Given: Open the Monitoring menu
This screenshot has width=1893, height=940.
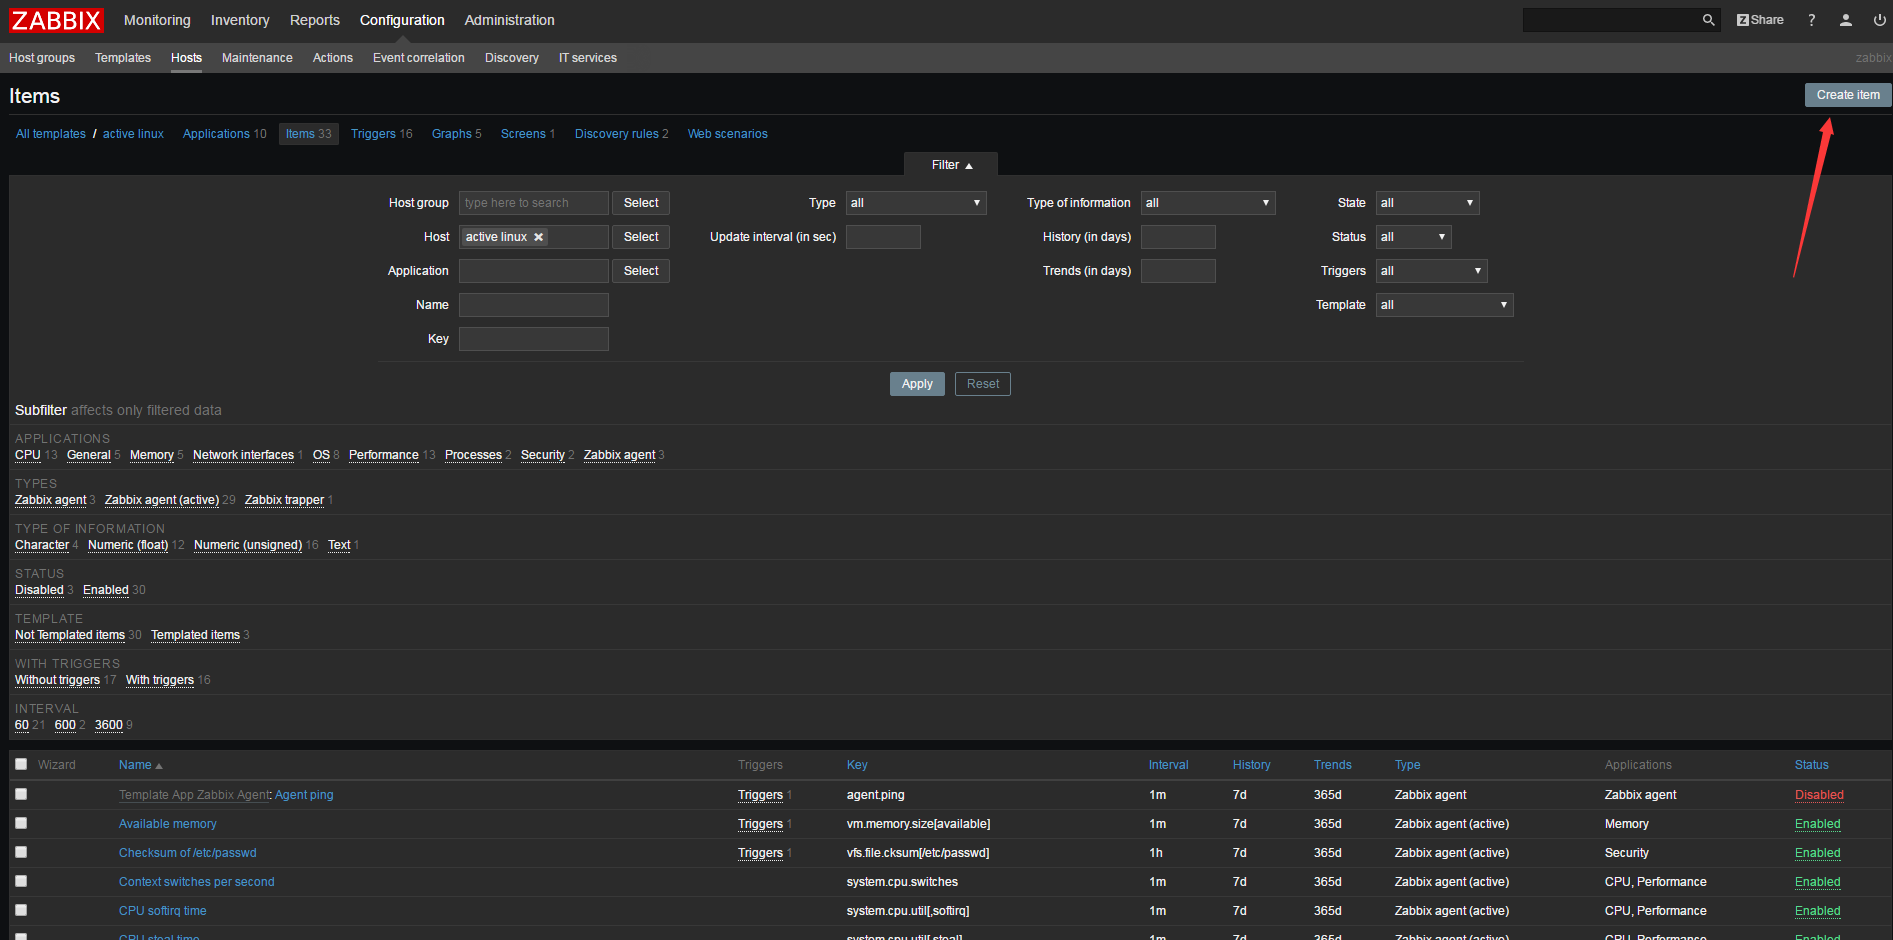Looking at the screenshot, I should tap(157, 20).
